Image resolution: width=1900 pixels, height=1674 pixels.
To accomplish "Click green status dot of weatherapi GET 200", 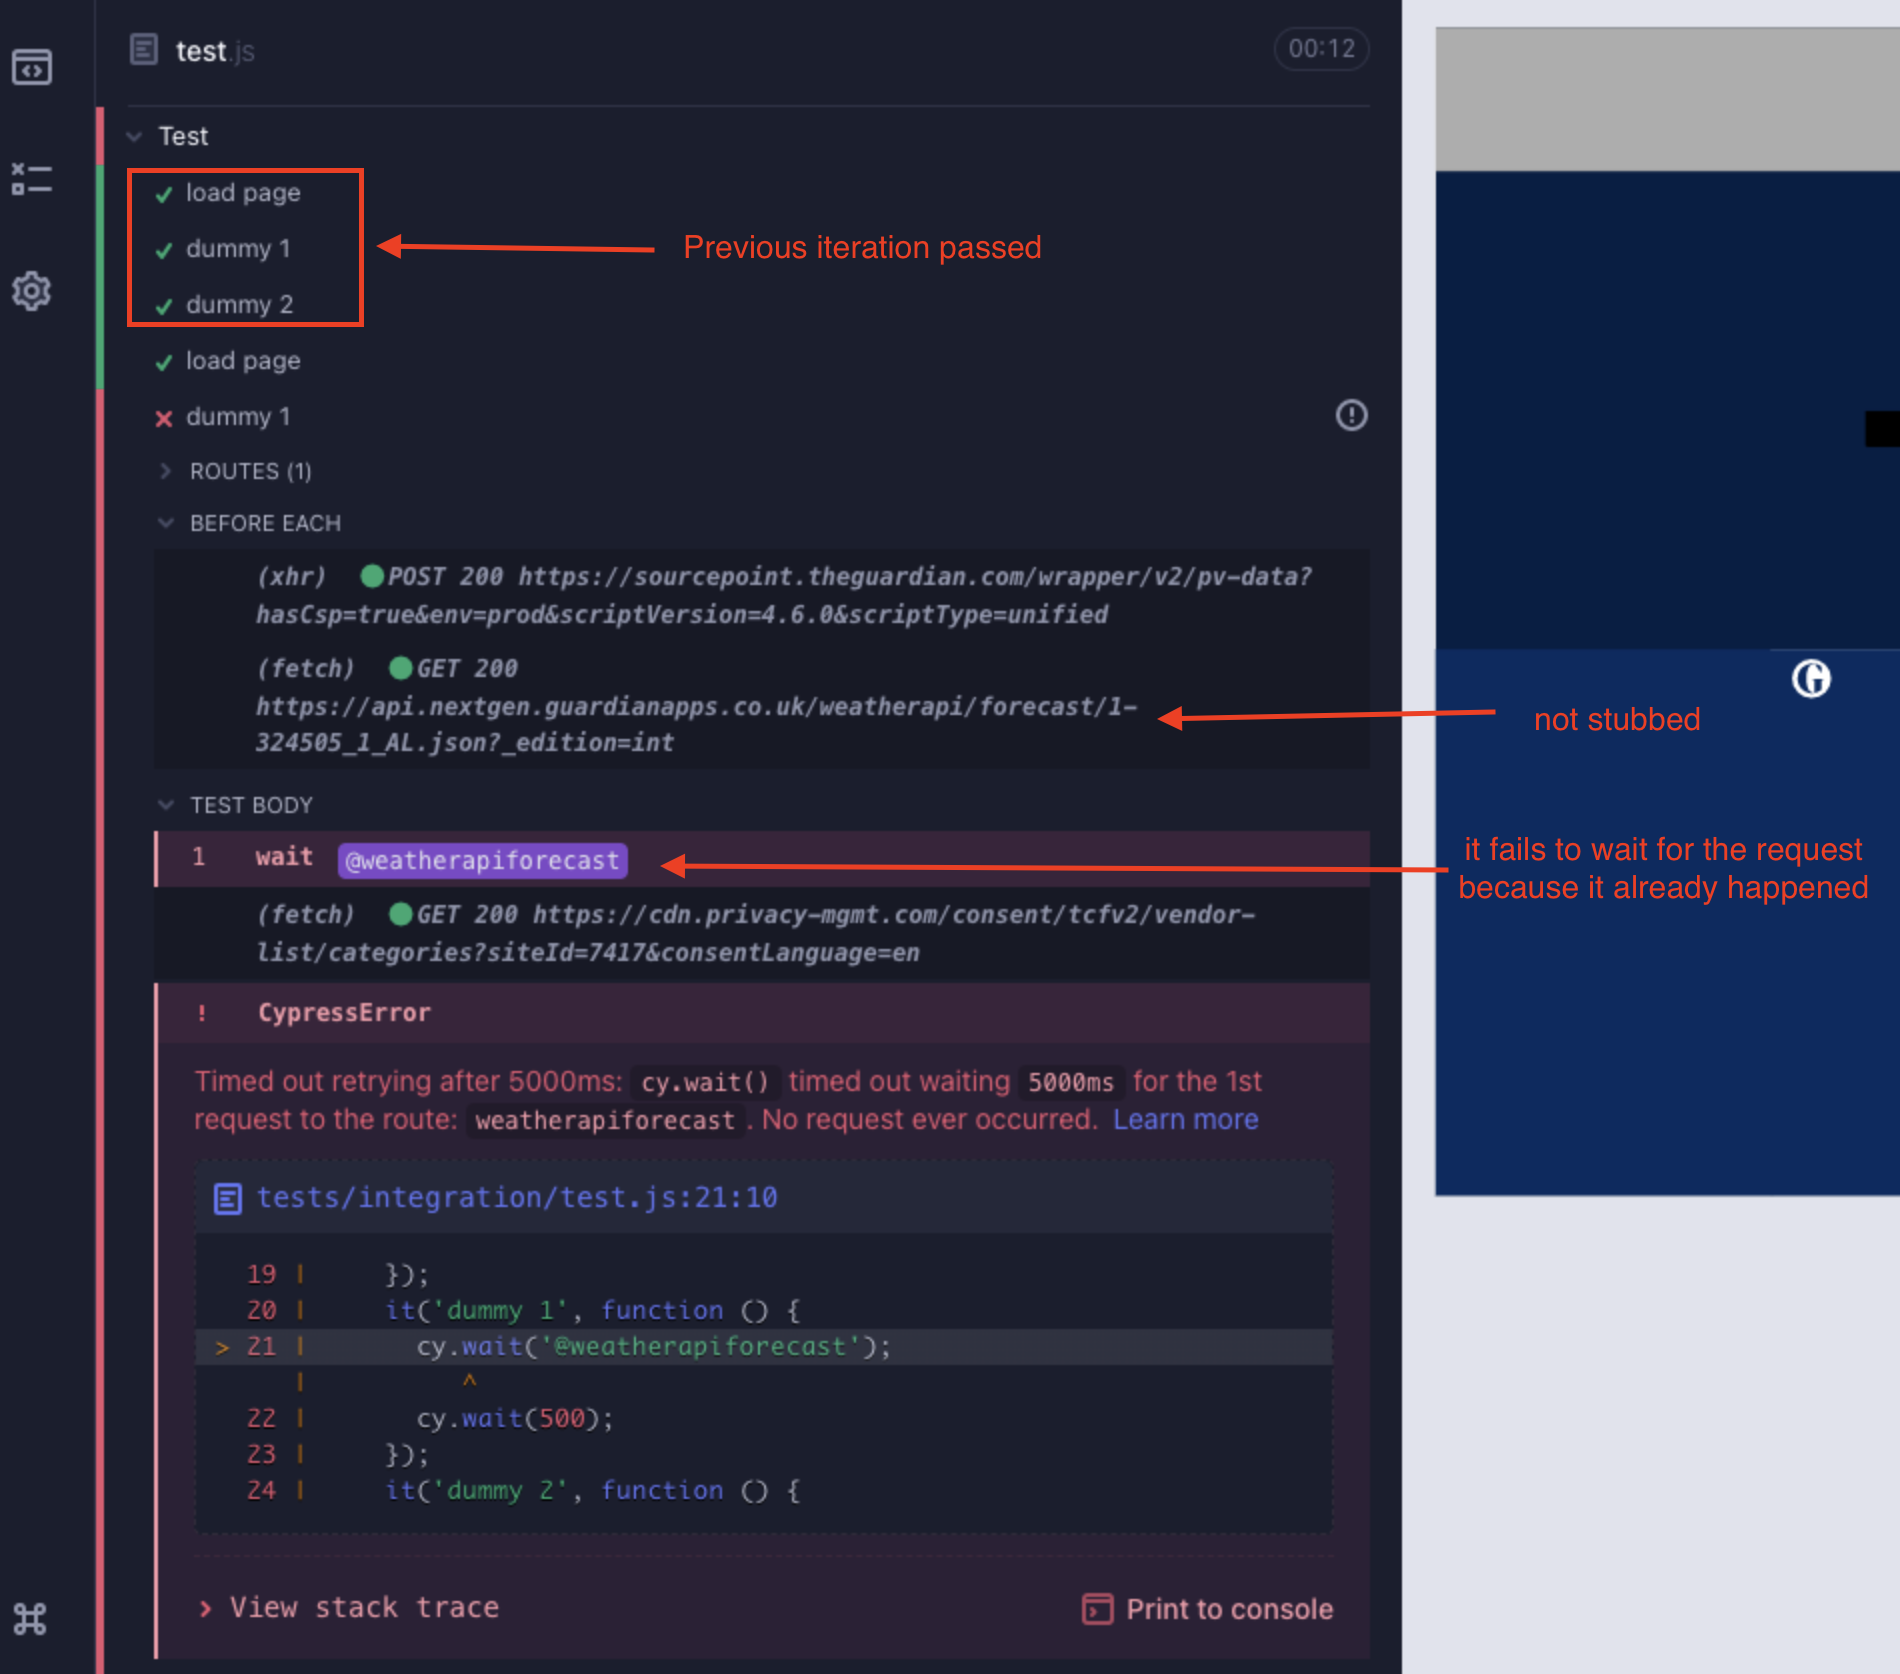I will click(401, 668).
